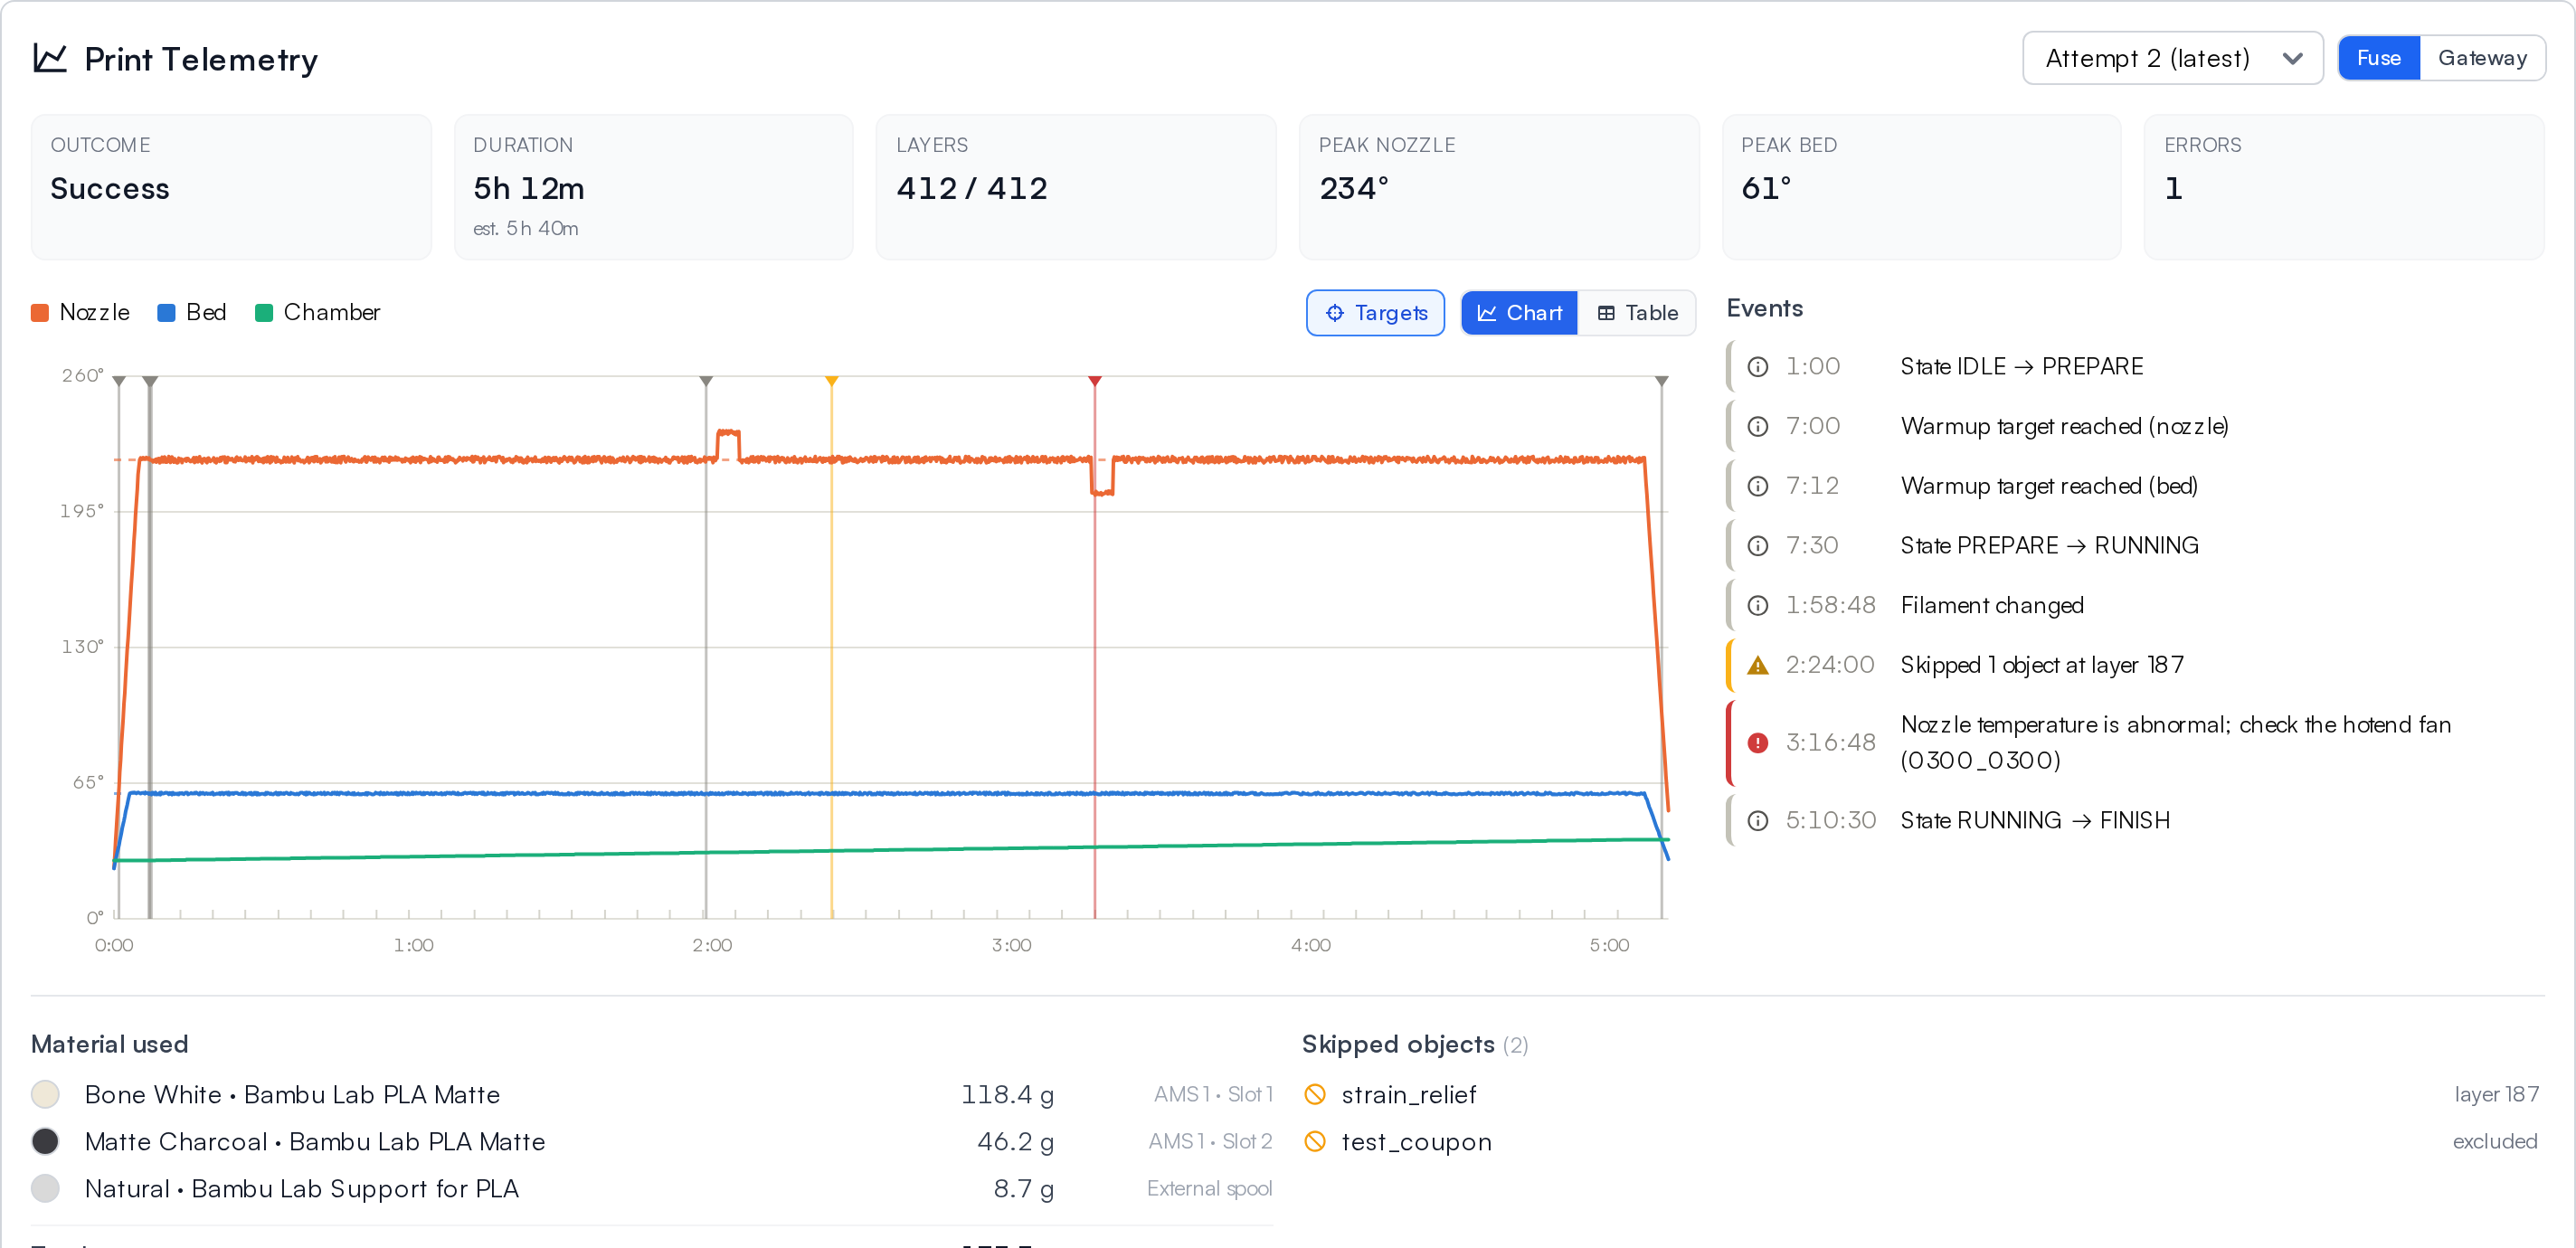Click the excluded label for test_coupon

coord(2495,1141)
